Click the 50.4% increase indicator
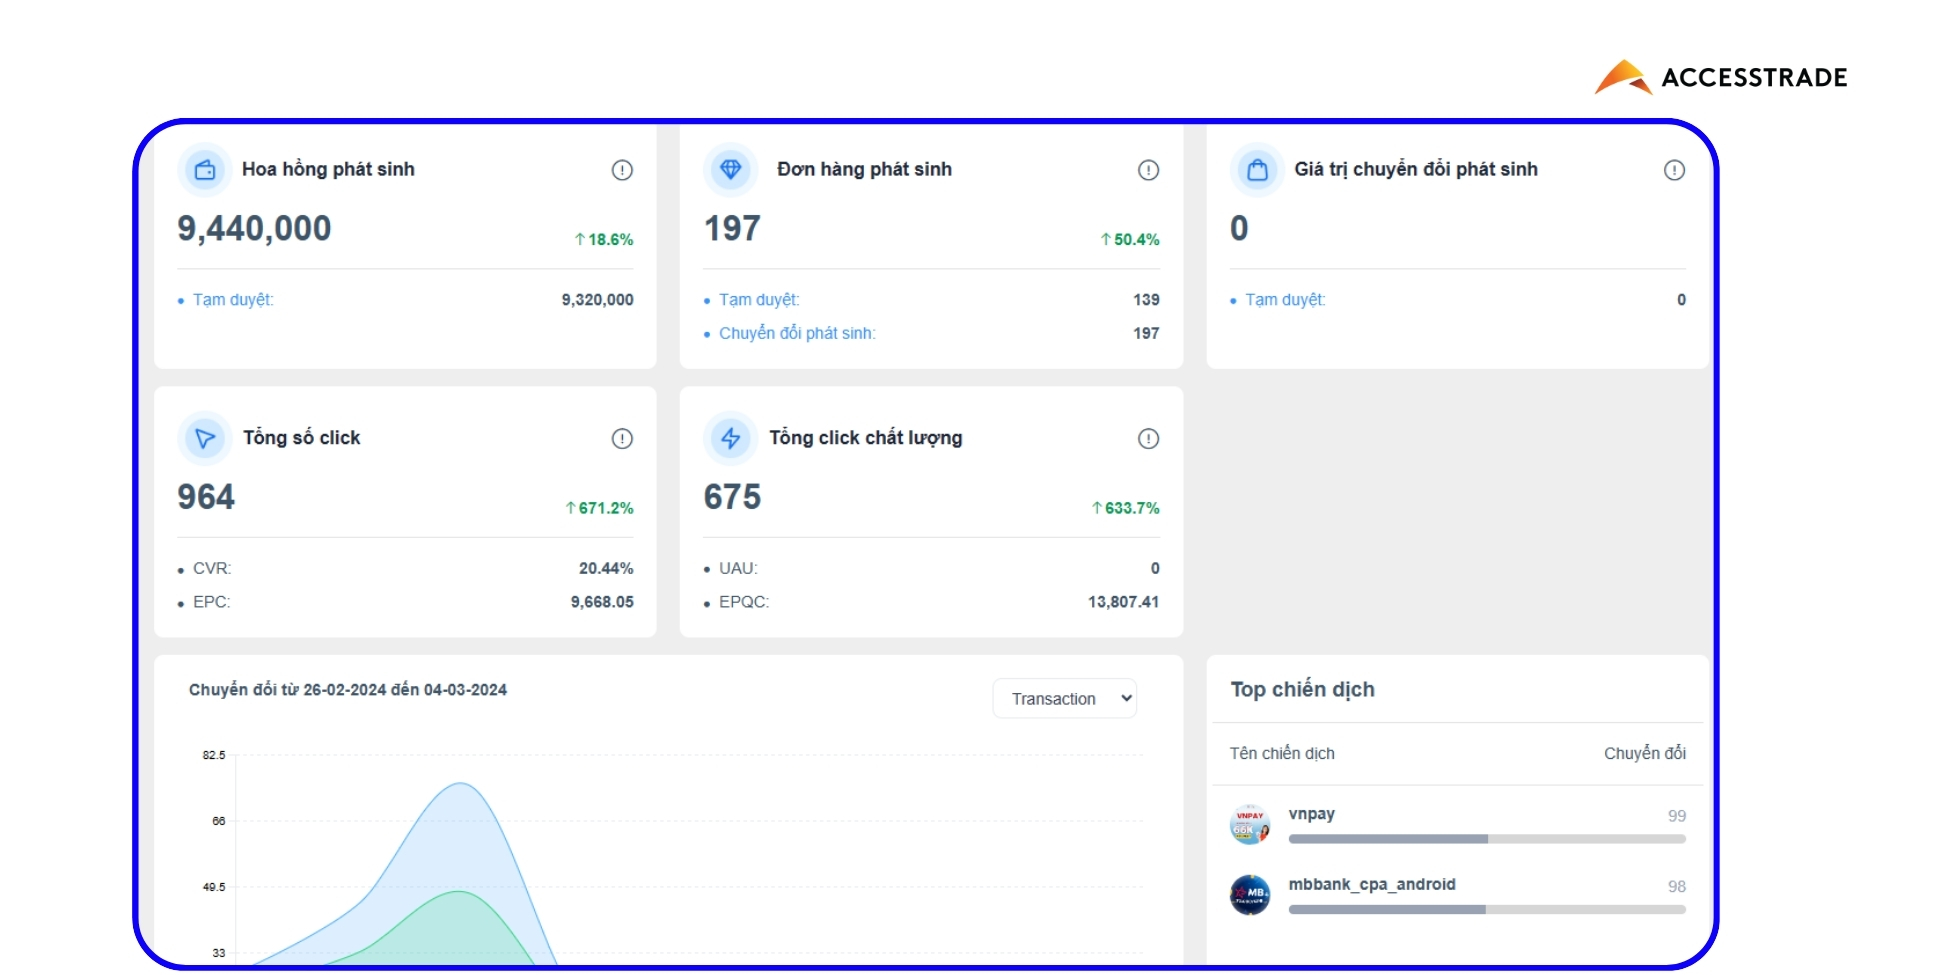This screenshot has height=975, width=1950. click(x=1130, y=240)
